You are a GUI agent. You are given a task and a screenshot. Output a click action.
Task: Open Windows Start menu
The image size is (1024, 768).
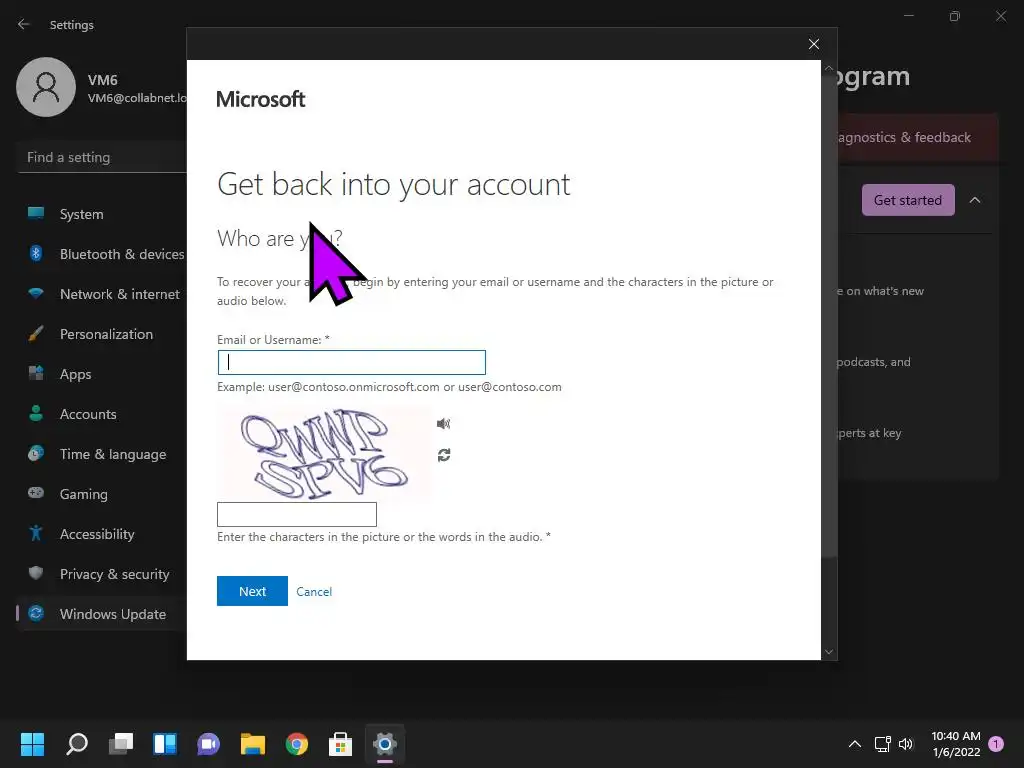tap(32, 743)
